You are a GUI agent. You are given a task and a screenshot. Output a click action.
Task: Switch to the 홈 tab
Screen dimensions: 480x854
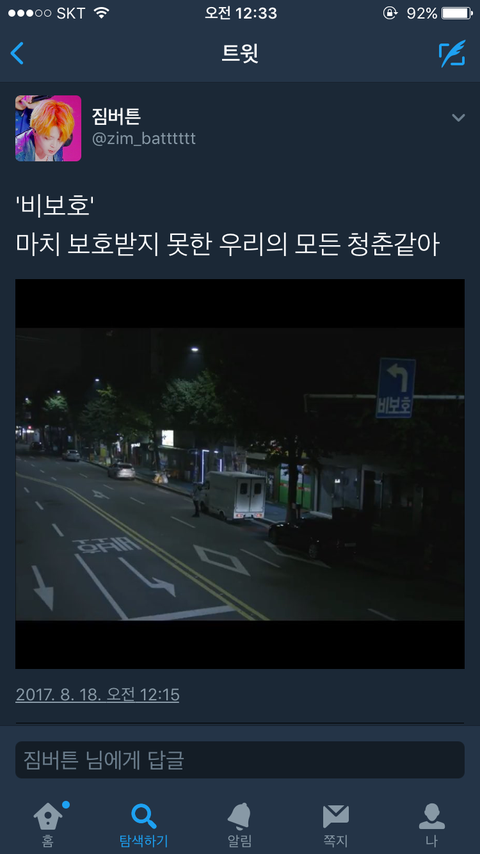pyautogui.click(x=48, y=825)
